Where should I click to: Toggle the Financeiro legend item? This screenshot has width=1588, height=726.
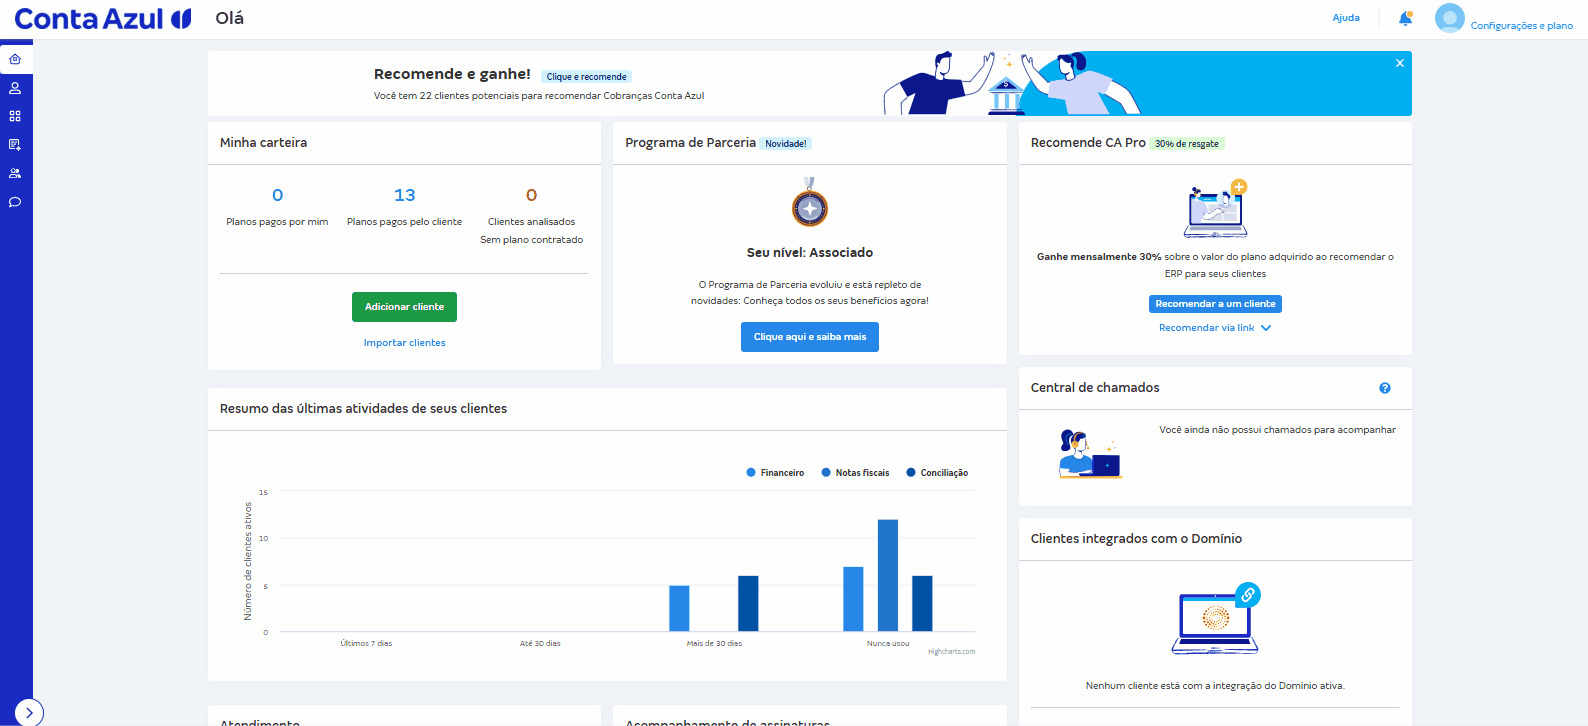775,473
